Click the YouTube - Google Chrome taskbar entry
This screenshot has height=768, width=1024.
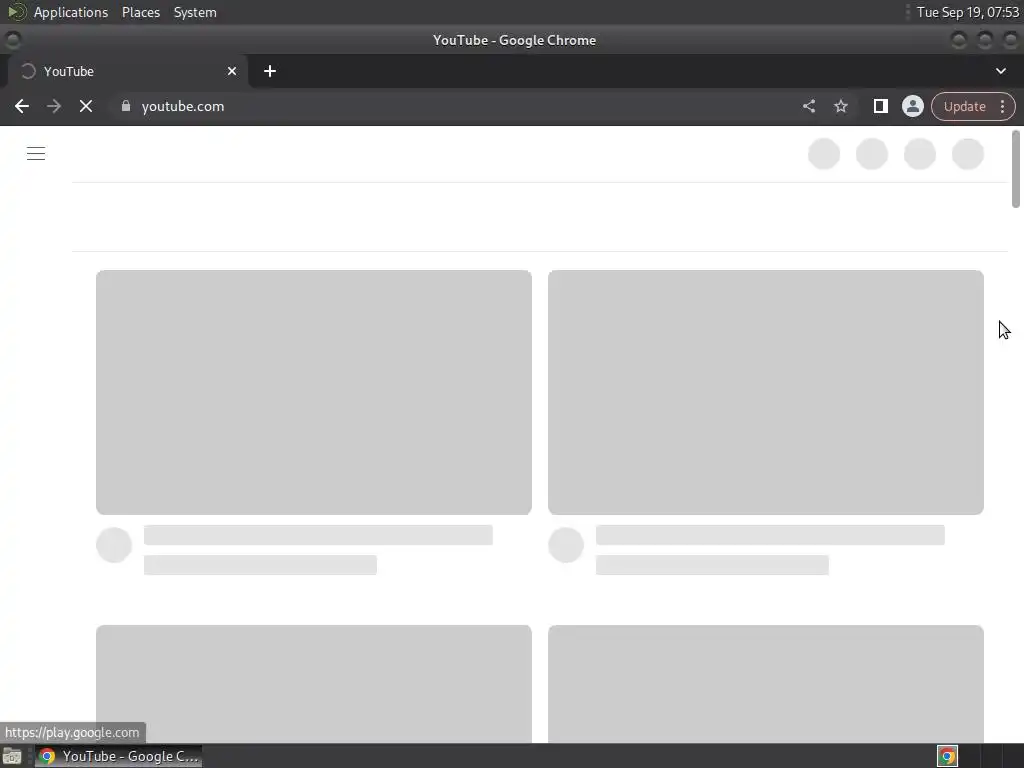click(118, 756)
